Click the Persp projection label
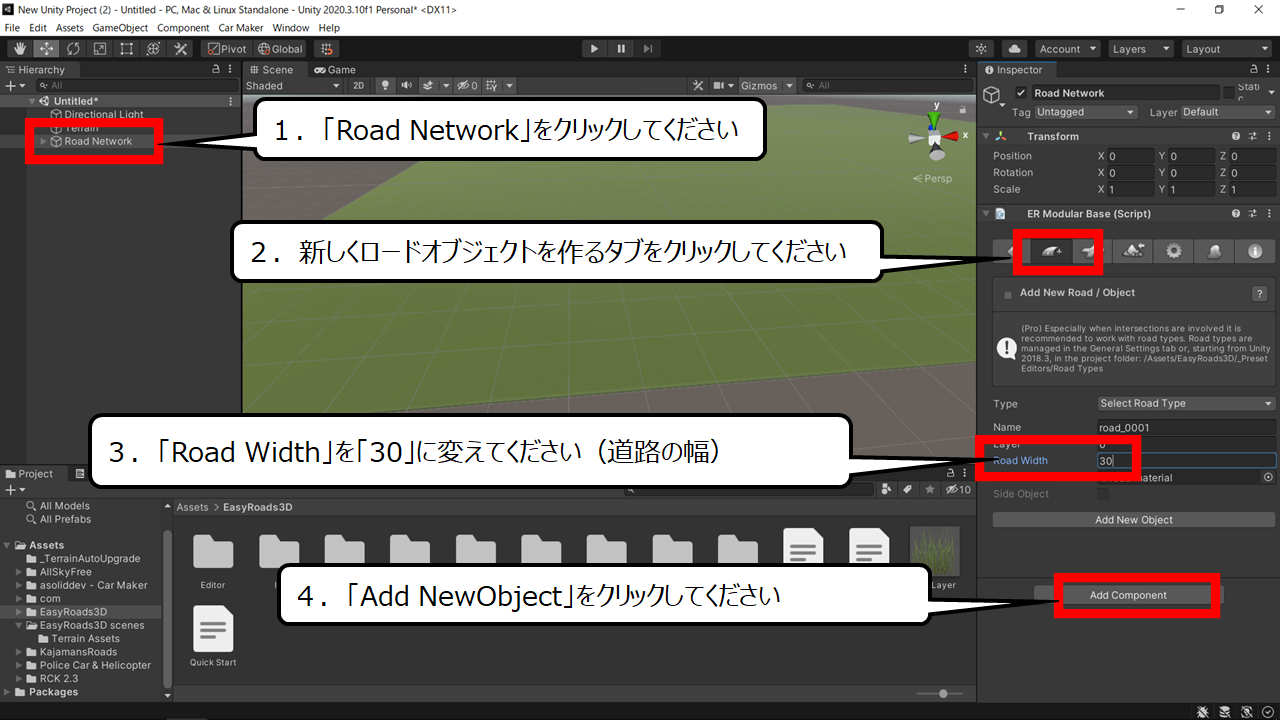The height and width of the screenshot is (720, 1280). tap(931, 178)
